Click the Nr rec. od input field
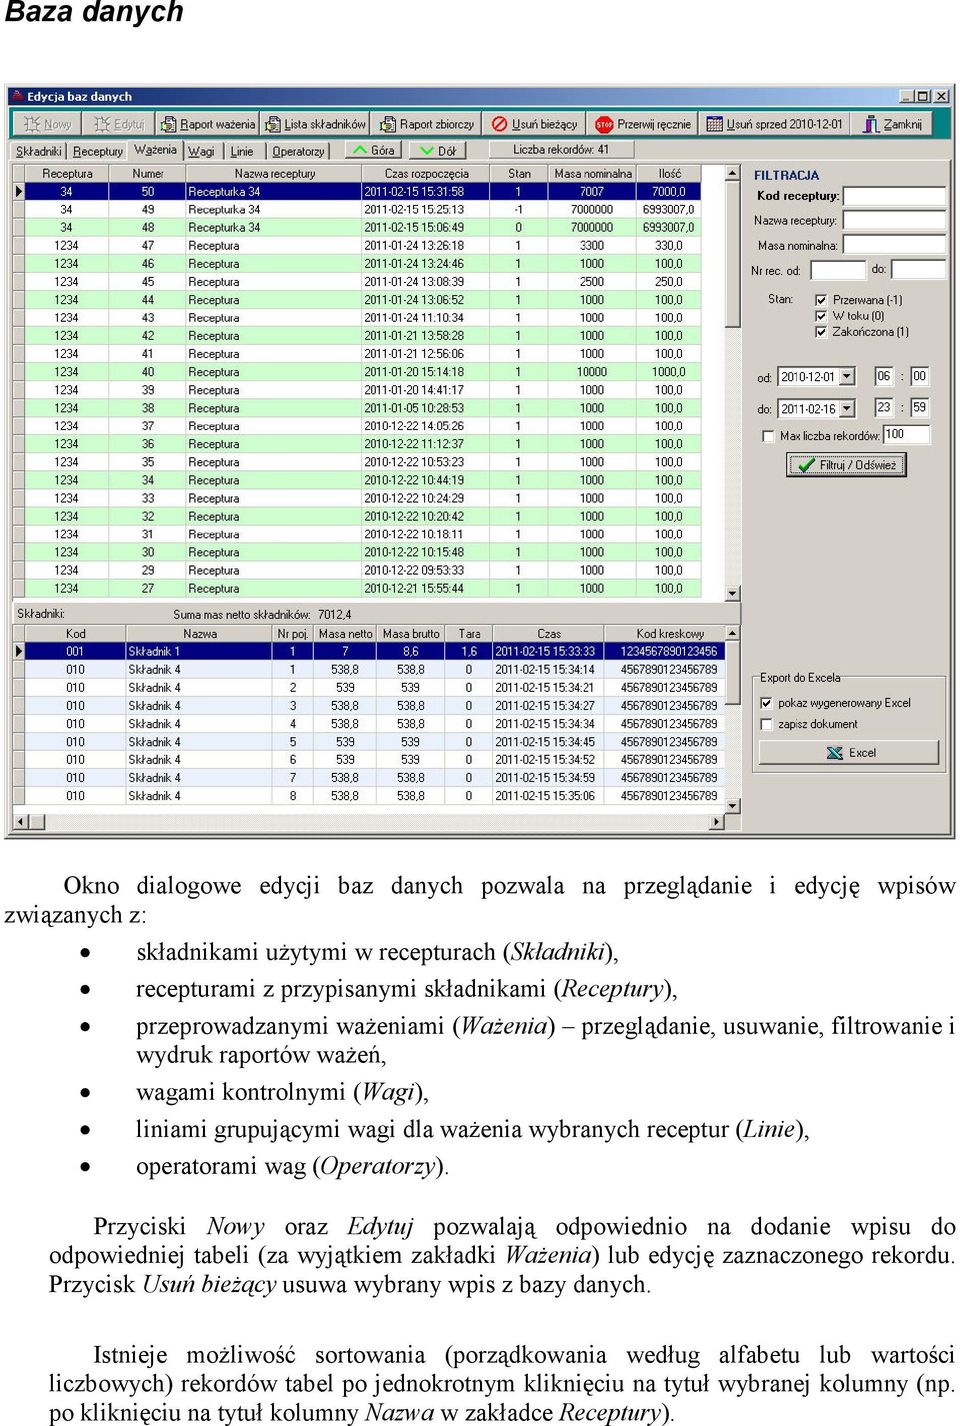This screenshot has width=960, height=1426. [837, 269]
